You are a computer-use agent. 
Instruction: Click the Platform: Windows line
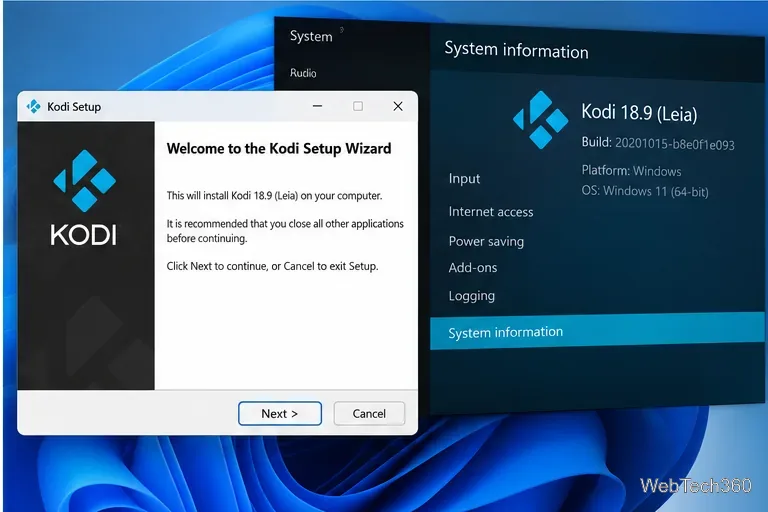click(631, 171)
